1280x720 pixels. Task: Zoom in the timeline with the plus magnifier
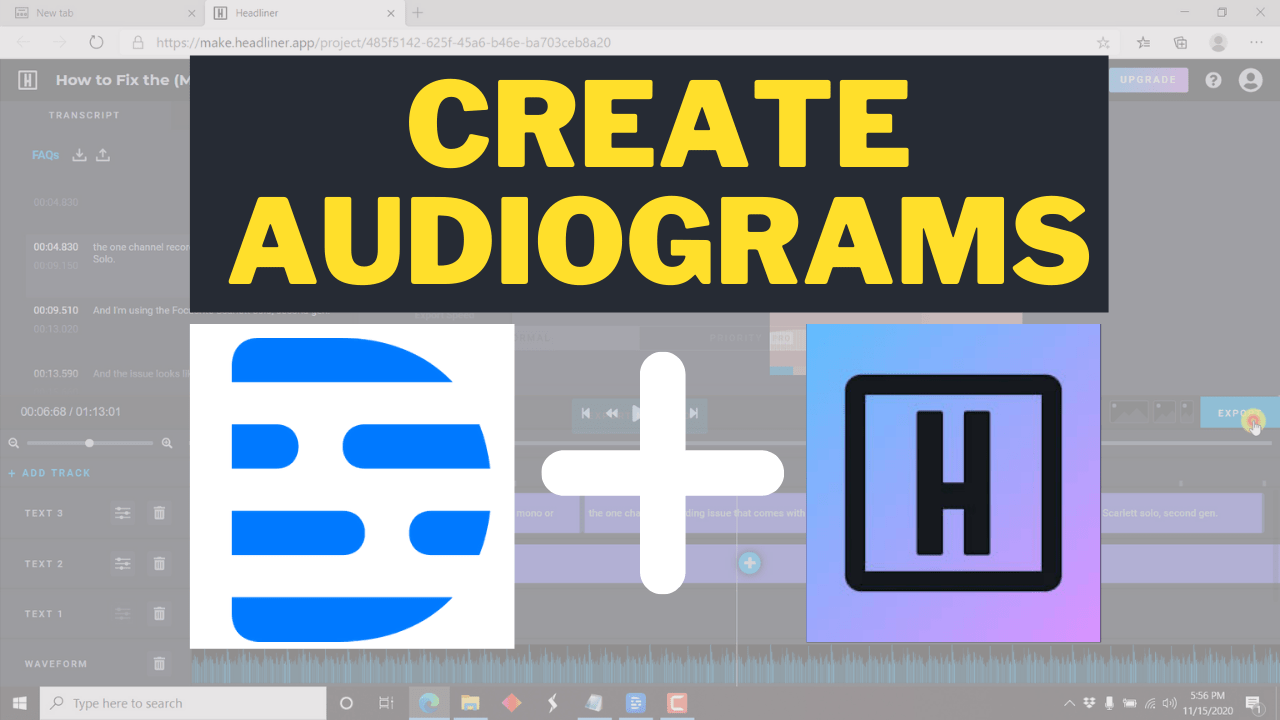167,443
